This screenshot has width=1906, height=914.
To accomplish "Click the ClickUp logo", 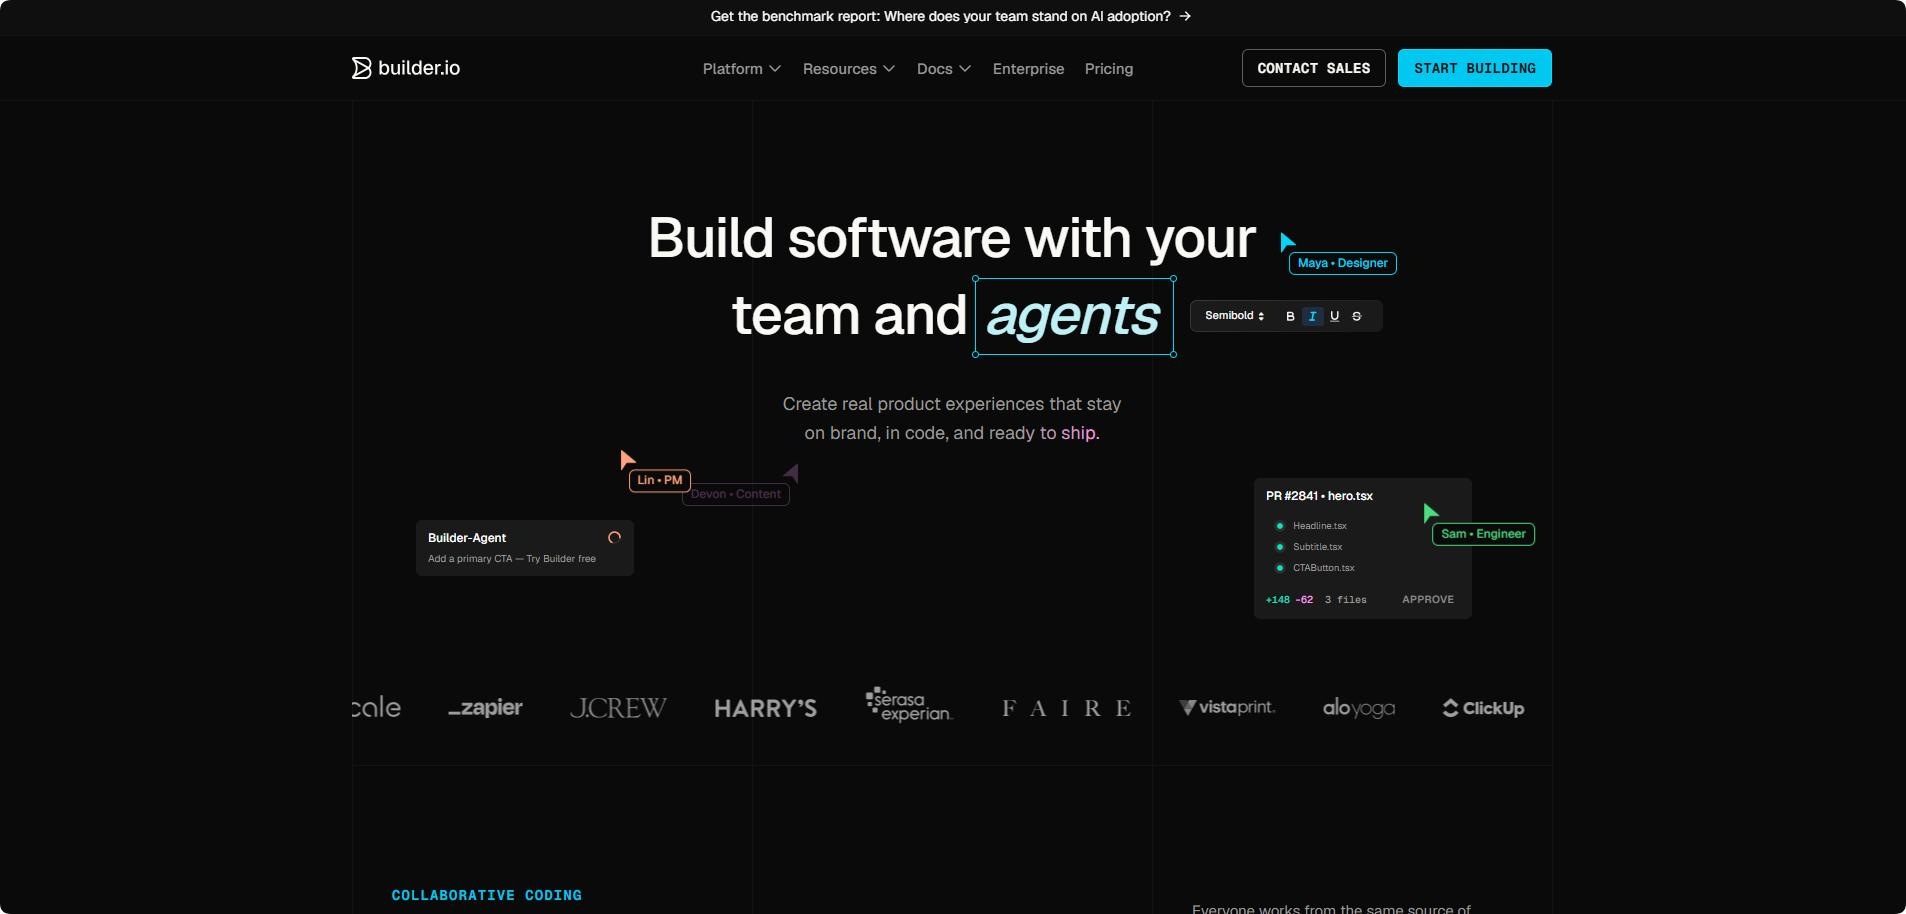I will [x=1483, y=708].
